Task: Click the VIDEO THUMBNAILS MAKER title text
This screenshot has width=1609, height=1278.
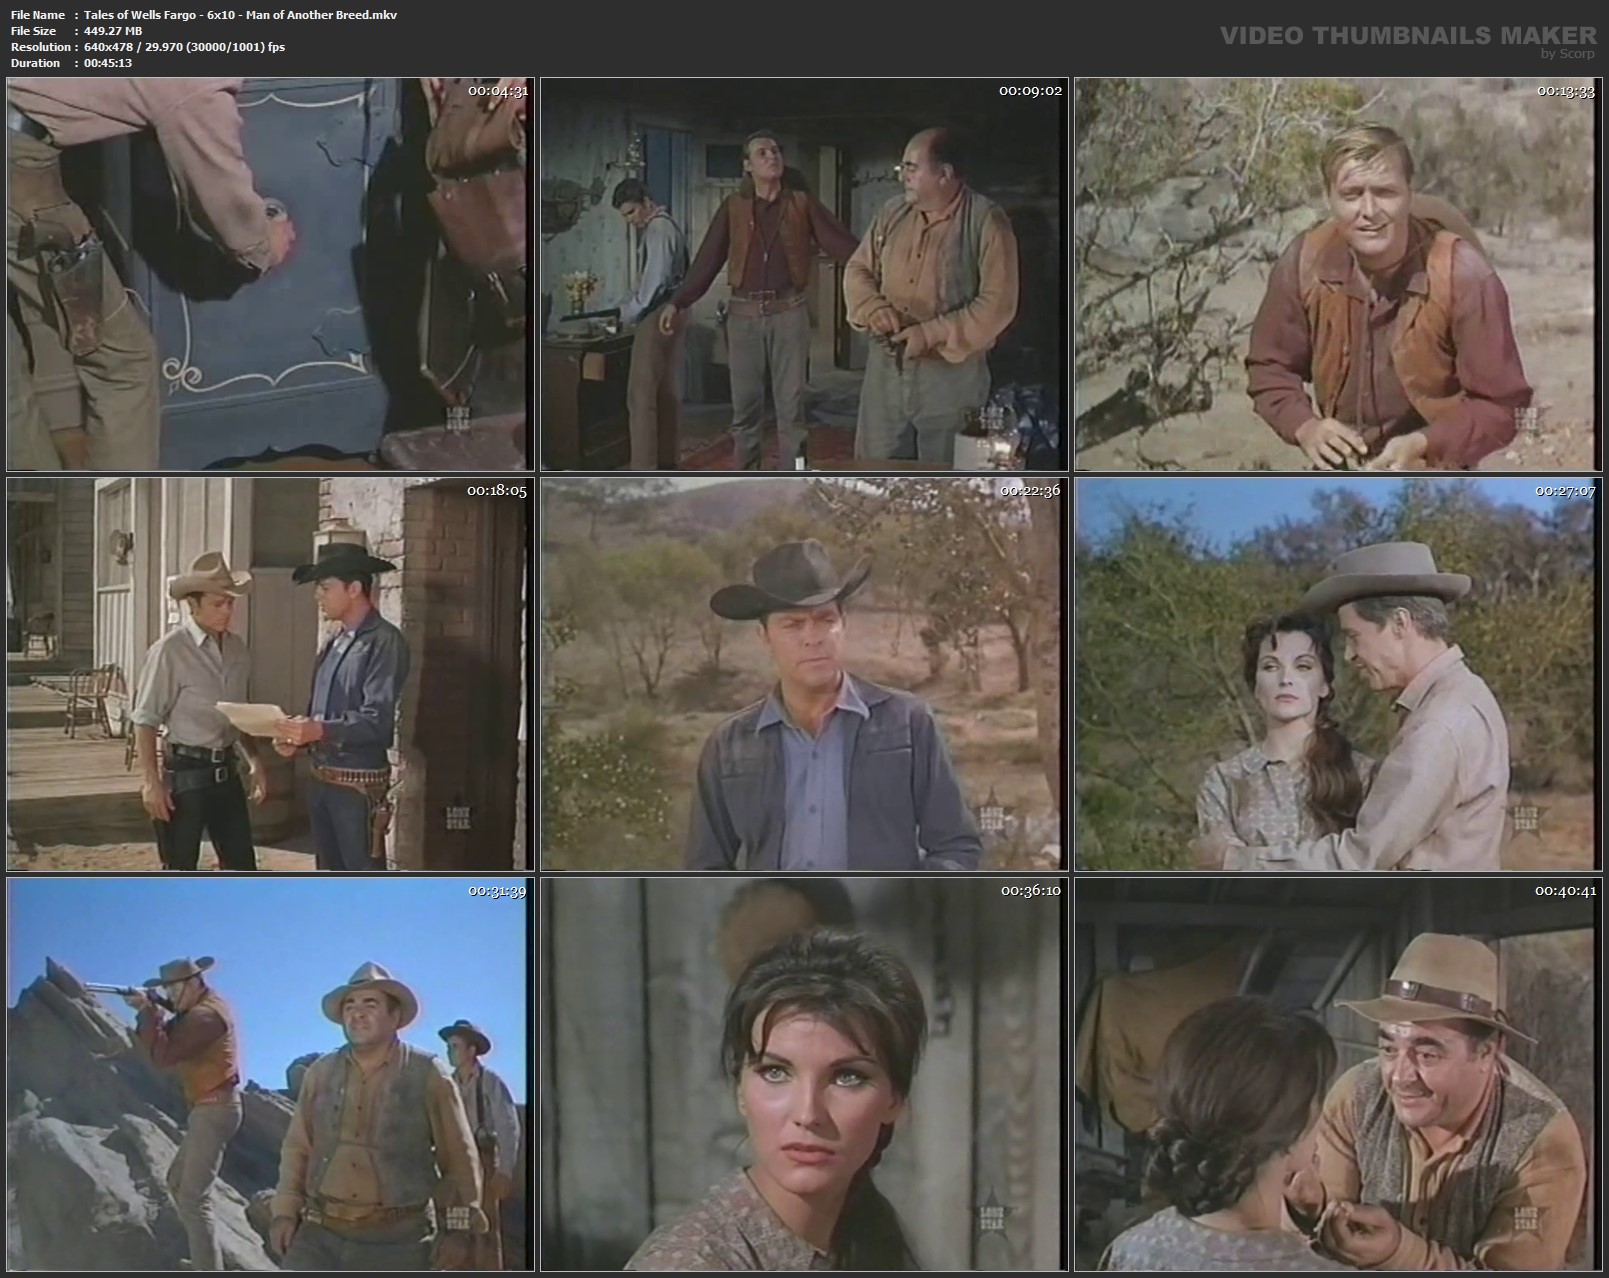Action: tap(1408, 36)
